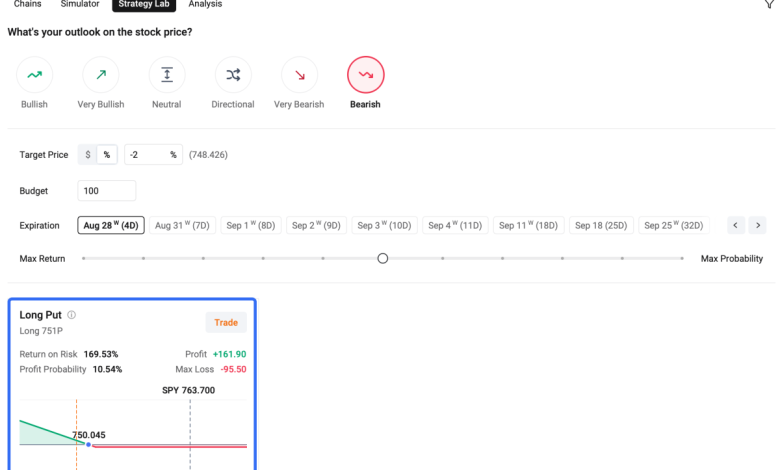Viewport: 780px width, 470px height.
Task: Go to the Analysis tab
Action: [x=205, y=4]
